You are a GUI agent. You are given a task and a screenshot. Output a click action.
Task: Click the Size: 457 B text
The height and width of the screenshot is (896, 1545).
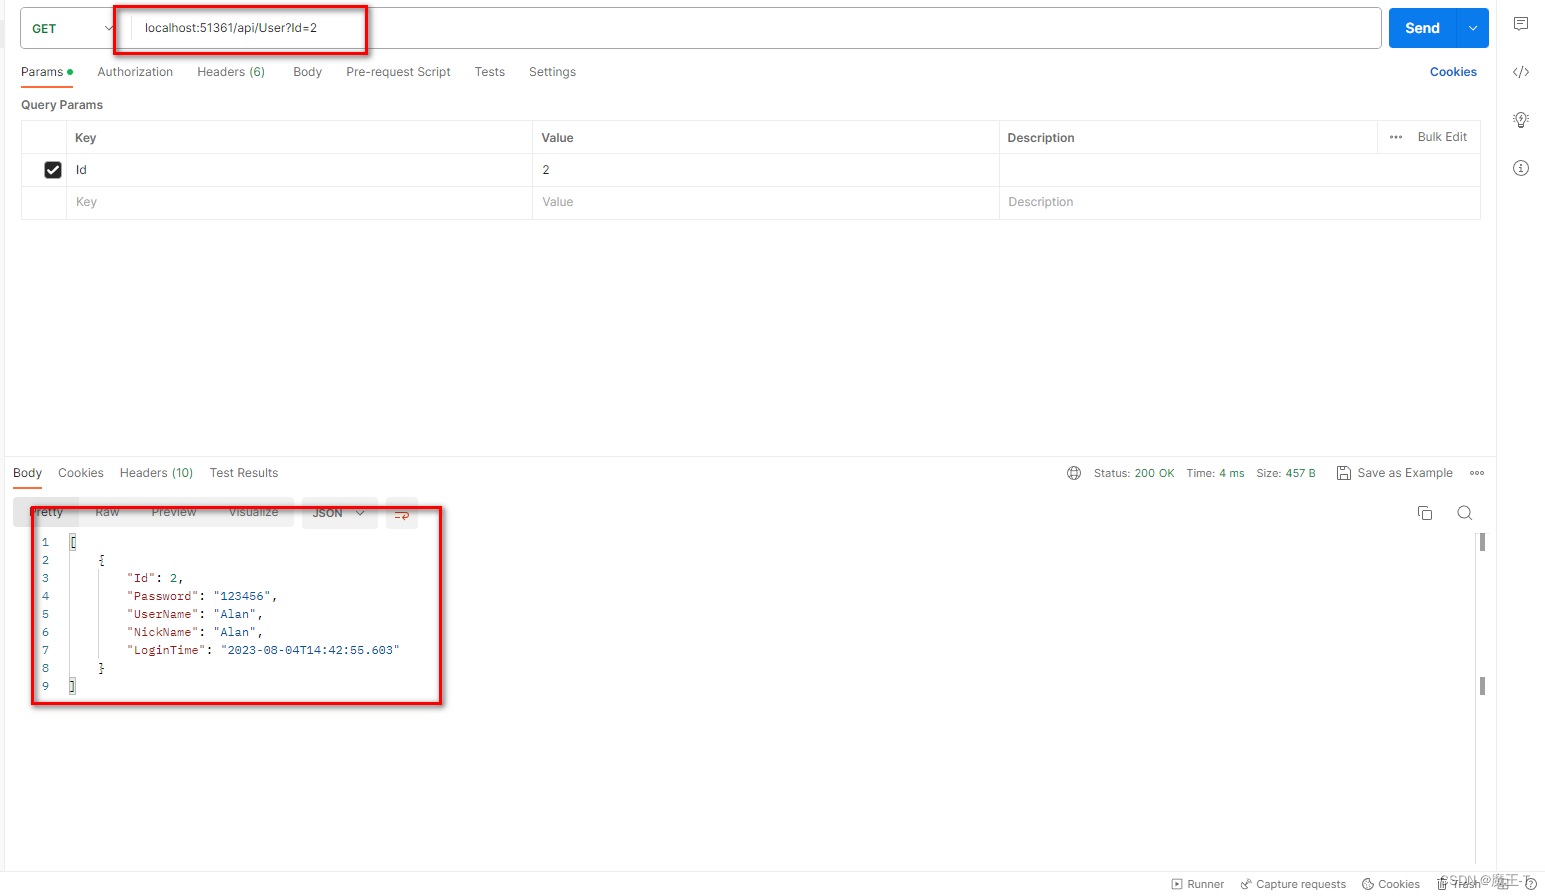pos(1286,473)
